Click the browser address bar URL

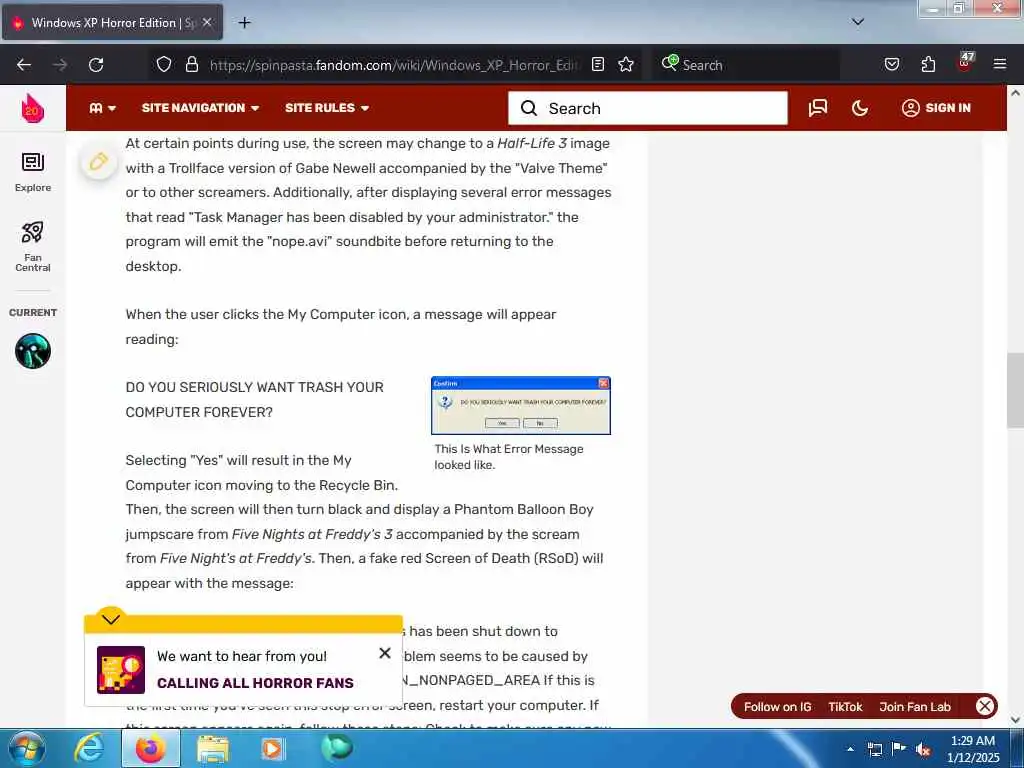pyautogui.click(x=393, y=65)
